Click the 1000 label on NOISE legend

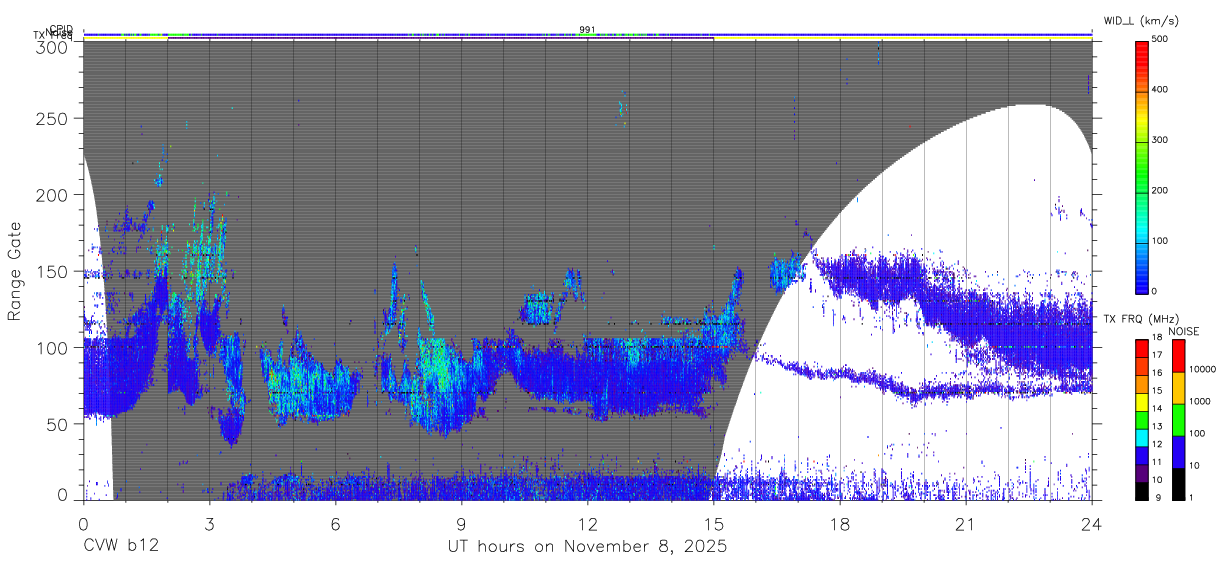click(x=1201, y=402)
